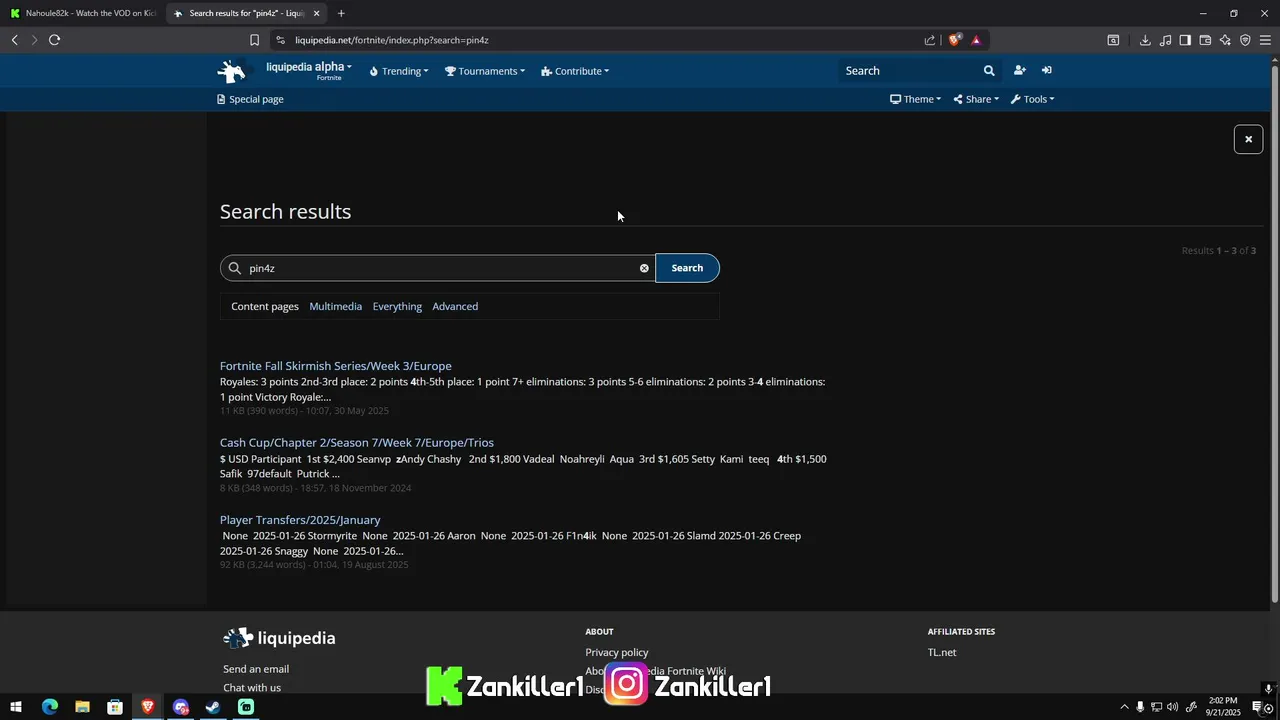This screenshot has width=1280, height=720.
Task: Open Steam from the taskbar
Action: pyautogui.click(x=213, y=707)
